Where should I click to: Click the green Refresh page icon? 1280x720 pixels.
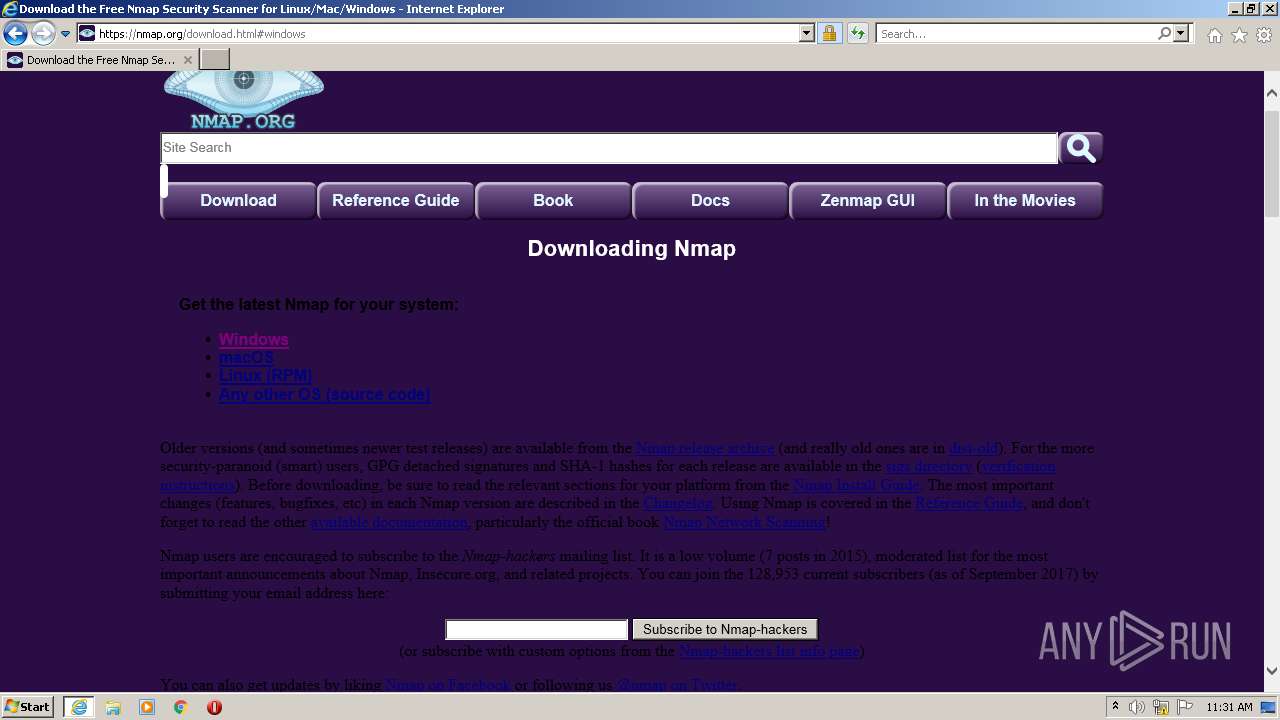pyautogui.click(x=857, y=34)
